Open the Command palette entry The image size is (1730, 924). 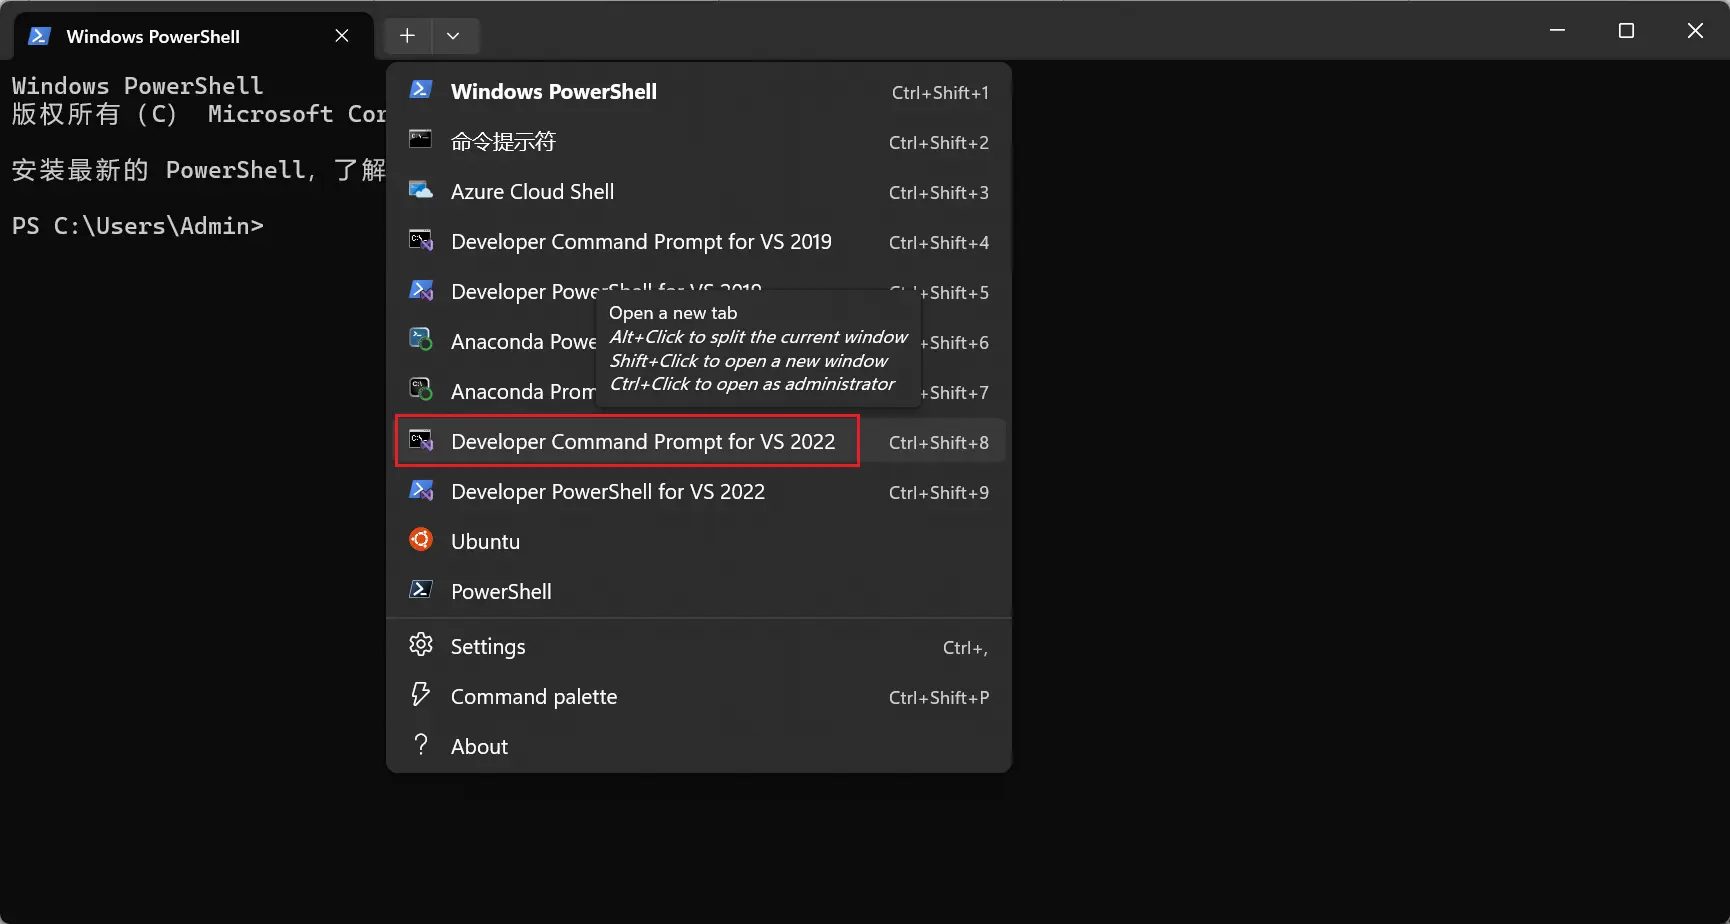click(x=698, y=697)
